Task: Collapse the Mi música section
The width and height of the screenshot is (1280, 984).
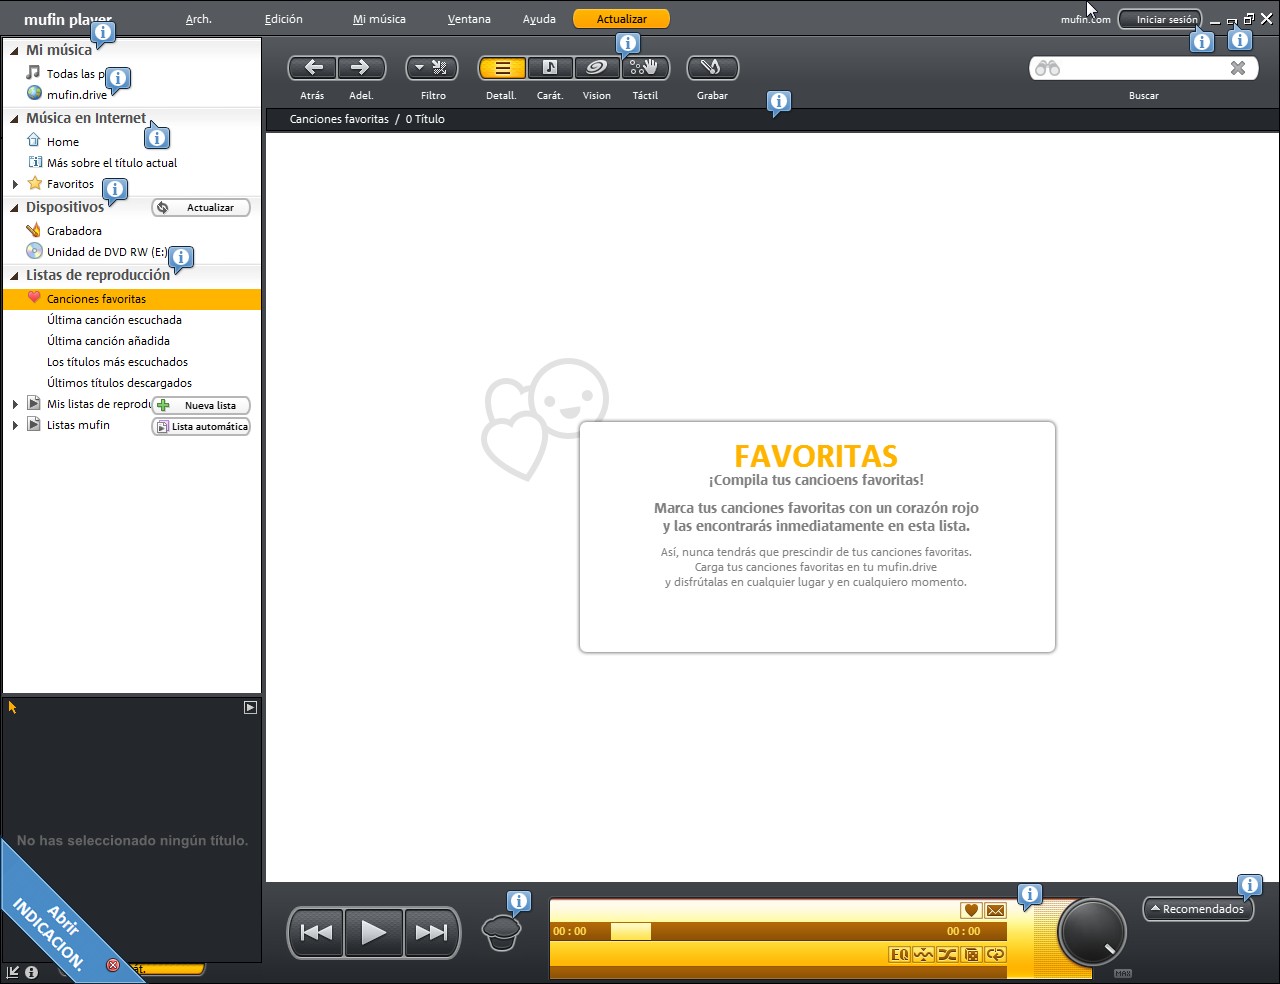Action: 14,50
